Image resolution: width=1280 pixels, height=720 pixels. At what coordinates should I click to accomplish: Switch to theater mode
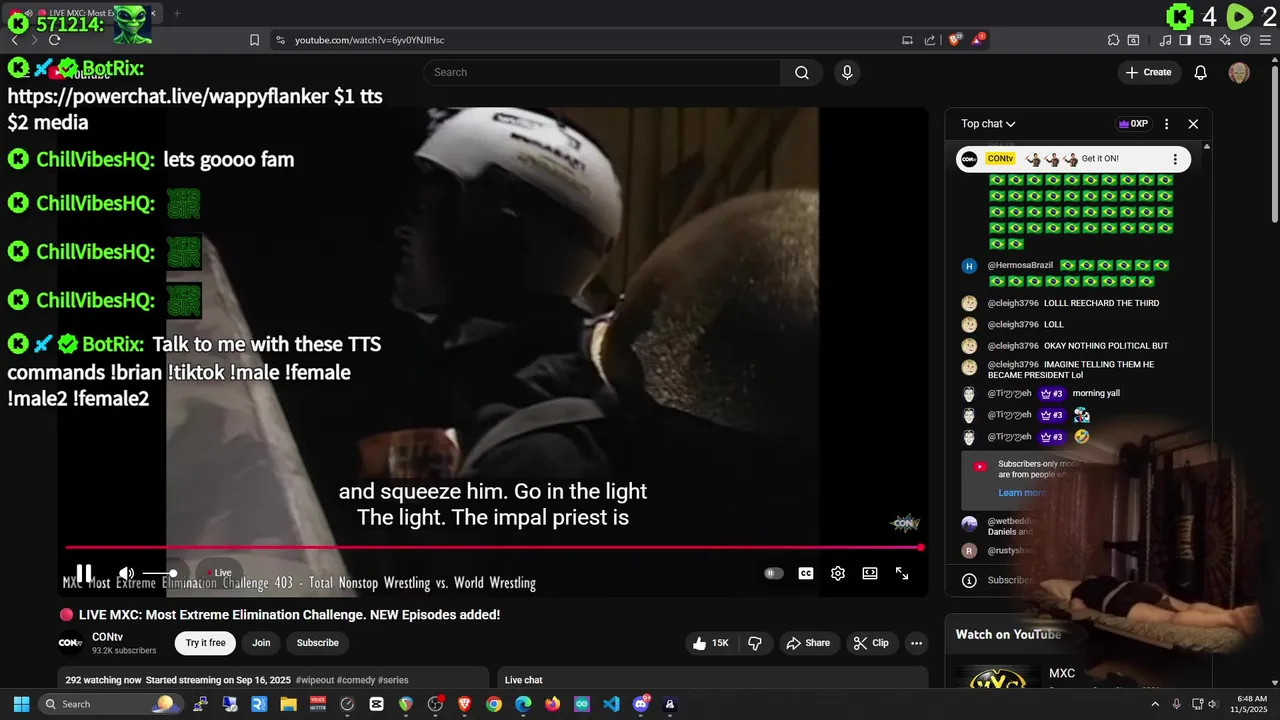pos(870,573)
